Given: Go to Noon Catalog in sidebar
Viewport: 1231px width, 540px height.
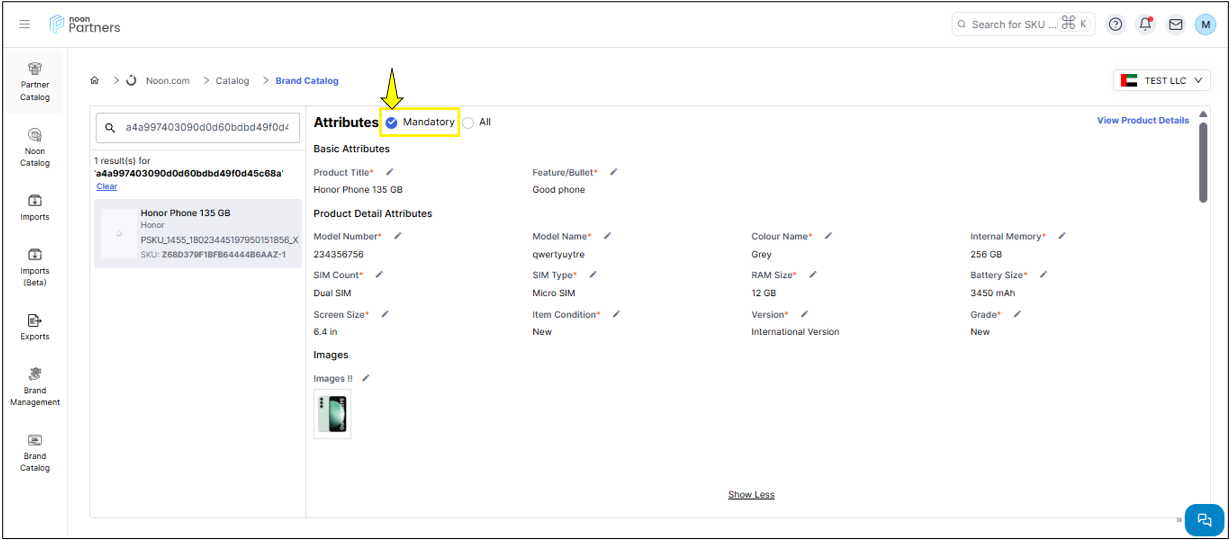Looking at the screenshot, I should point(35,146).
